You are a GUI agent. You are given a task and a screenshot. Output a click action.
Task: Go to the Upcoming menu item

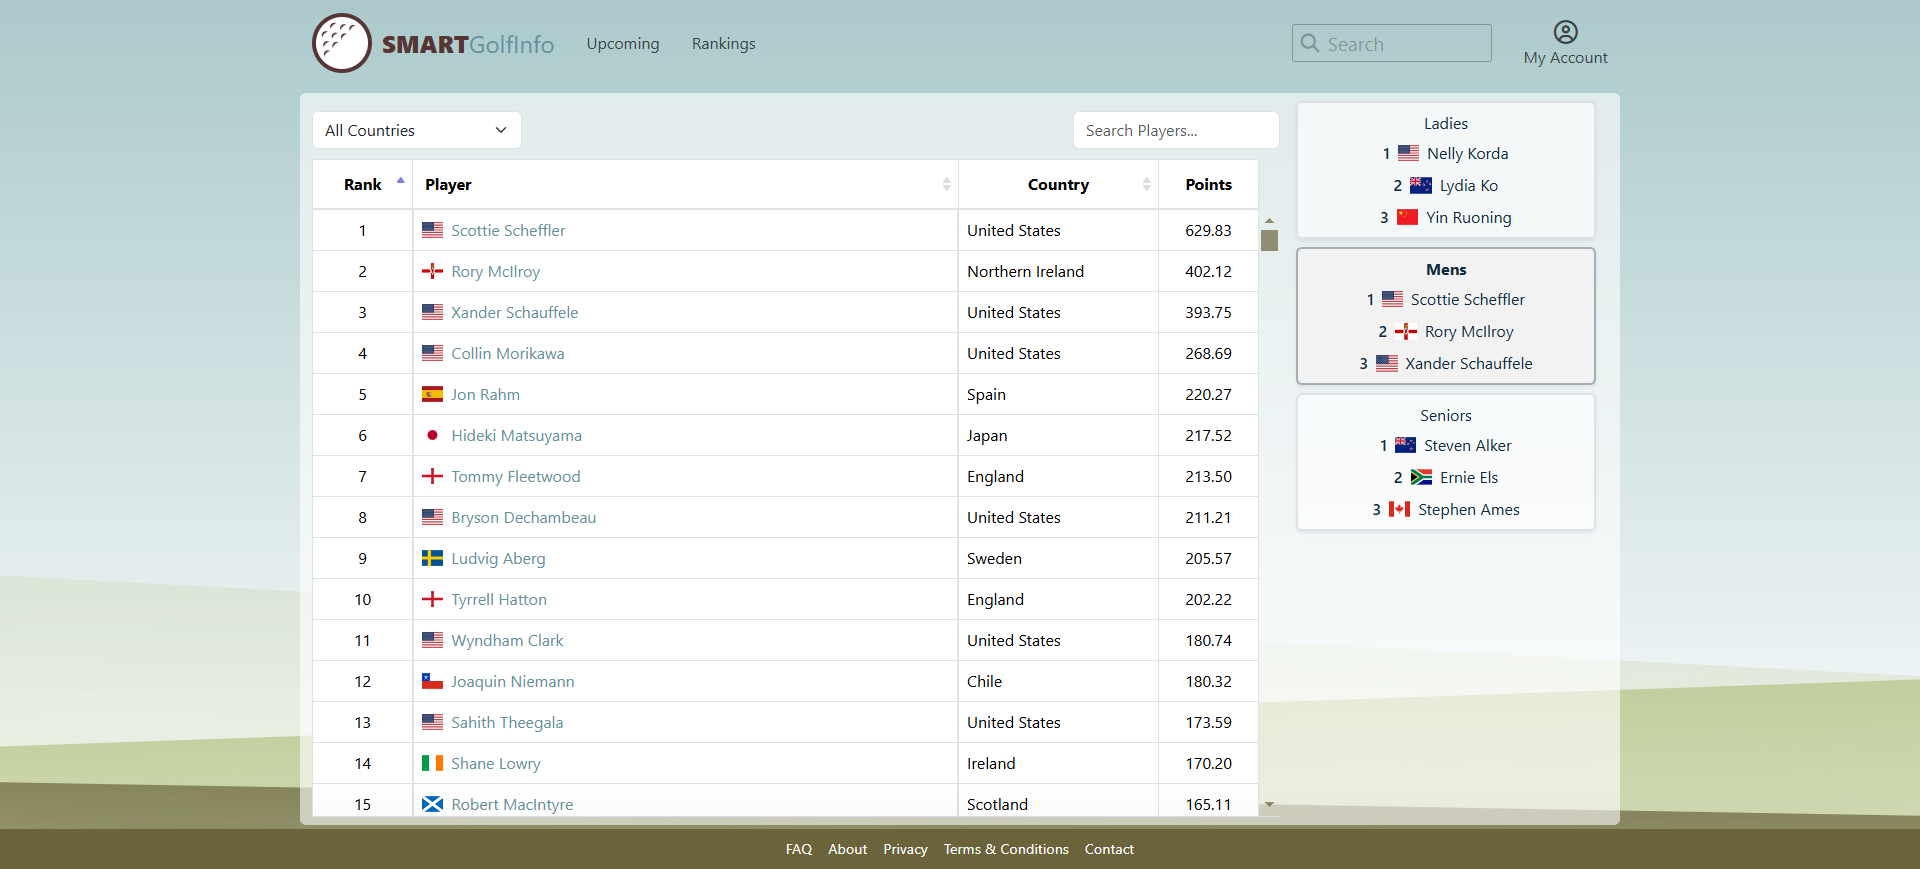pyautogui.click(x=622, y=43)
